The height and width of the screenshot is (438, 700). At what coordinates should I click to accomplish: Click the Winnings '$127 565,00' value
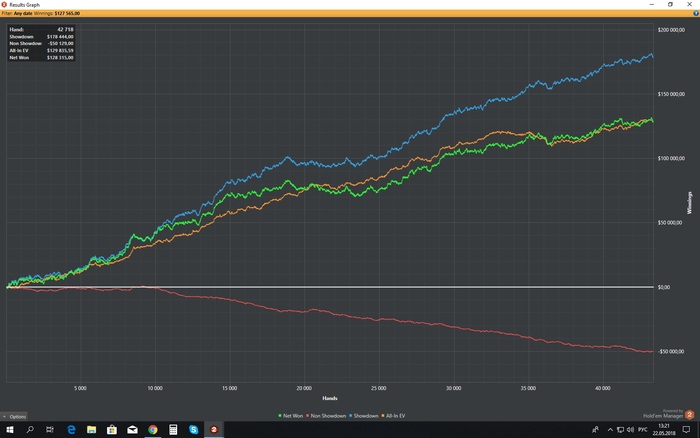67,13
